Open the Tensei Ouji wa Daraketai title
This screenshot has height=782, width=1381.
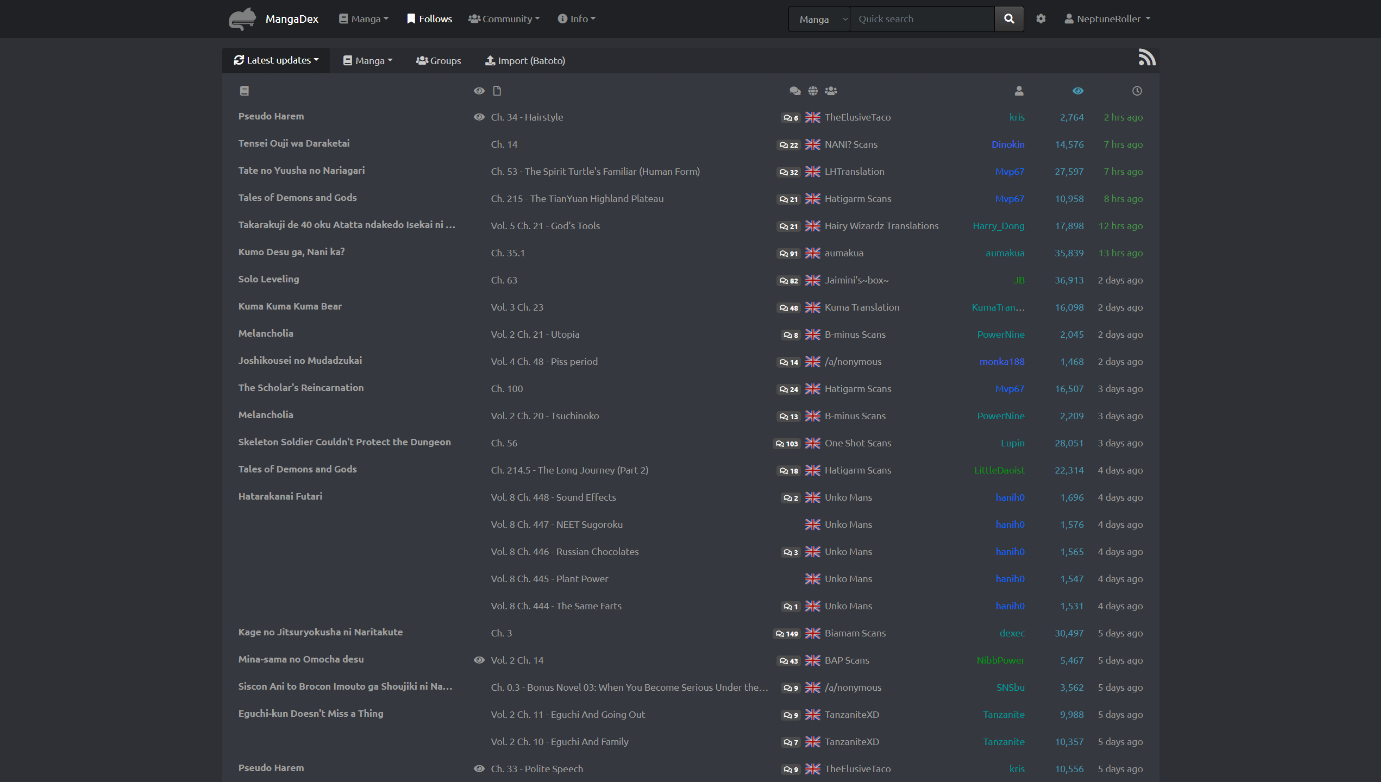tap(294, 144)
